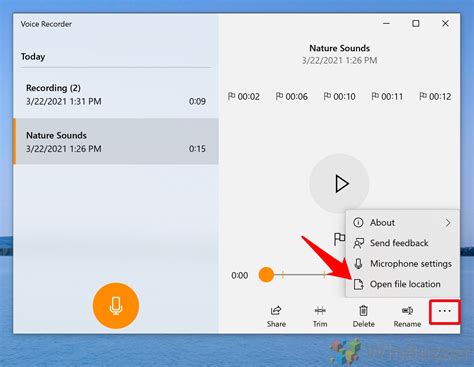Open Microphone settings
Image resolution: width=474 pixels, height=367 pixels.
(x=403, y=264)
